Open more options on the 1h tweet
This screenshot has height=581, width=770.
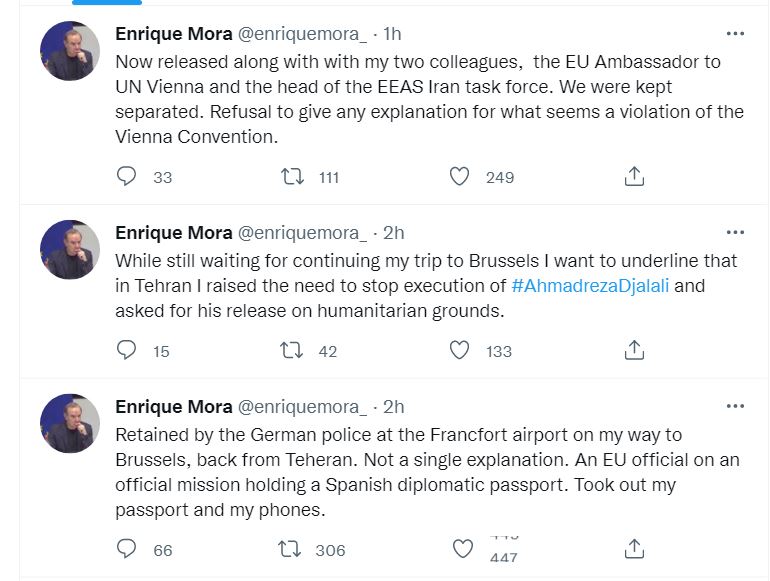click(x=735, y=33)
